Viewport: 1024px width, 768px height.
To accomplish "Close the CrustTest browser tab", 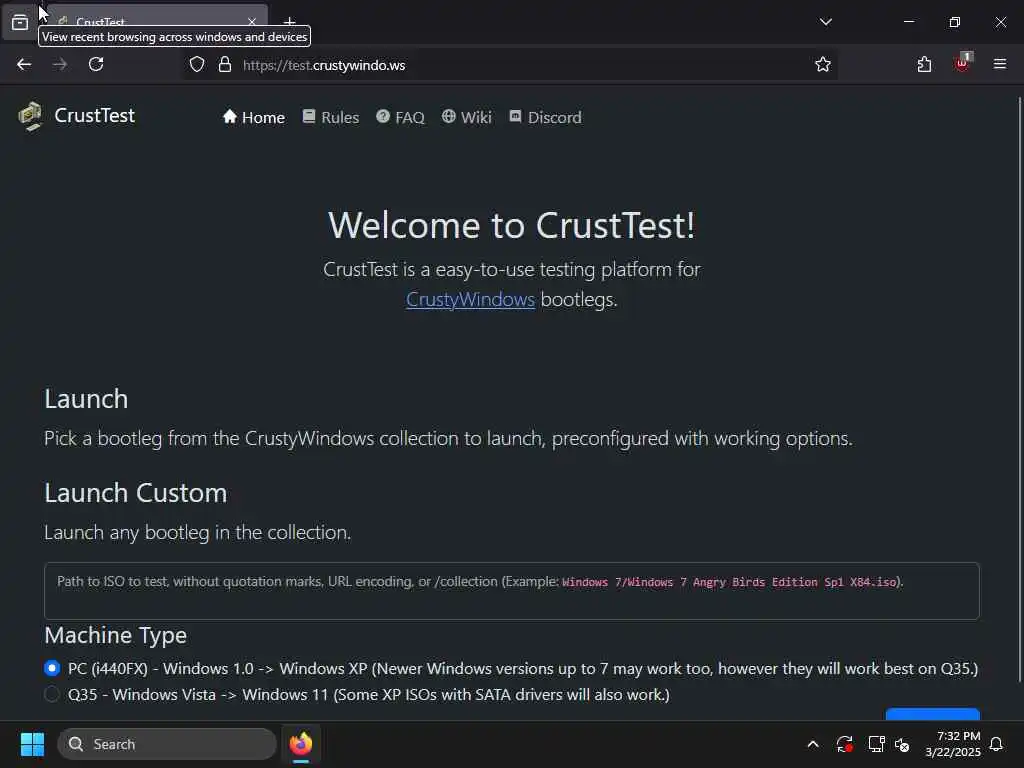I will click(251, 22).
